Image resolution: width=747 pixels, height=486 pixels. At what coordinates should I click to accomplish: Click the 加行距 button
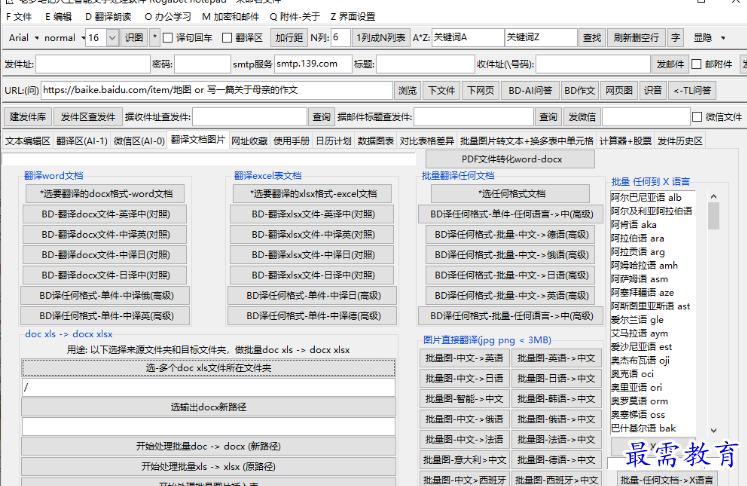coord(289,38)
